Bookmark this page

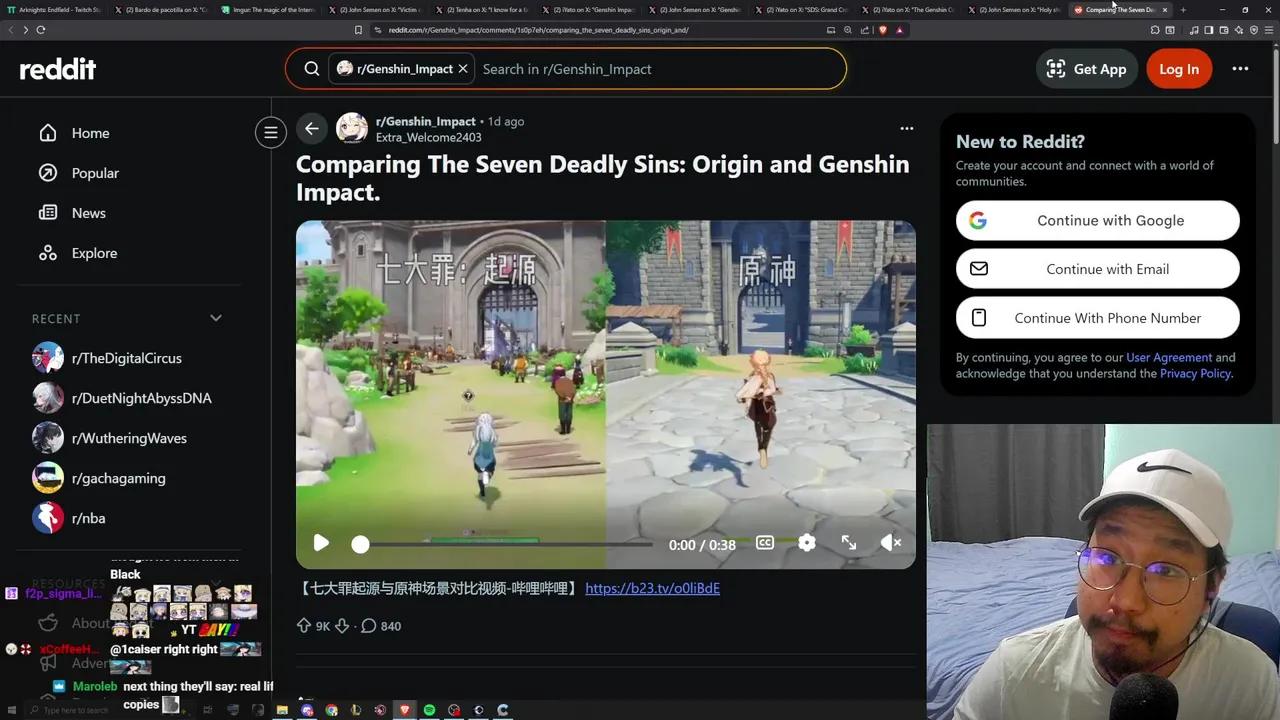(359, 30)
